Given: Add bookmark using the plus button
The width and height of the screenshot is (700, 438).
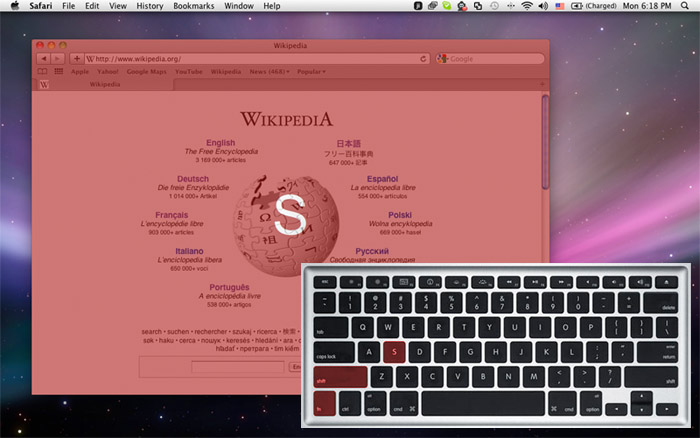Looking at the screenshot, I should coord(76,58).
